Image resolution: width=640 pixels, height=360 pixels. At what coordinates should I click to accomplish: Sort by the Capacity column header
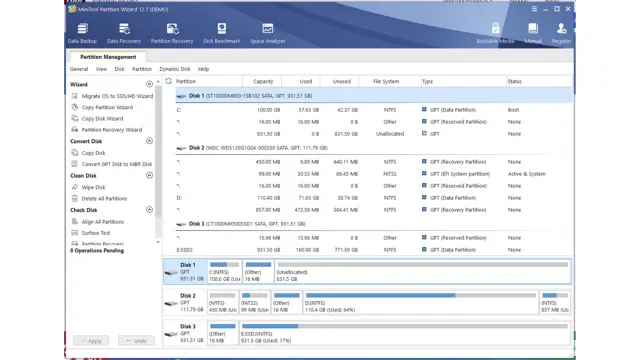(262, 81)
